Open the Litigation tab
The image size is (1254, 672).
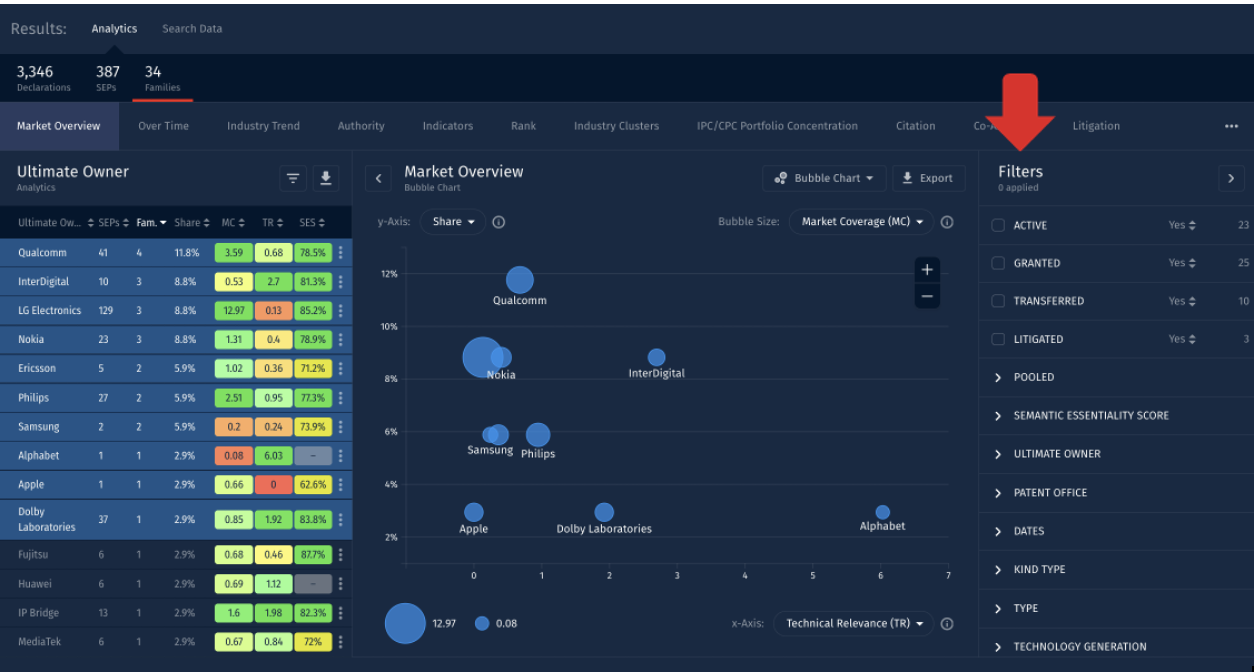[x=1096, y=126]
